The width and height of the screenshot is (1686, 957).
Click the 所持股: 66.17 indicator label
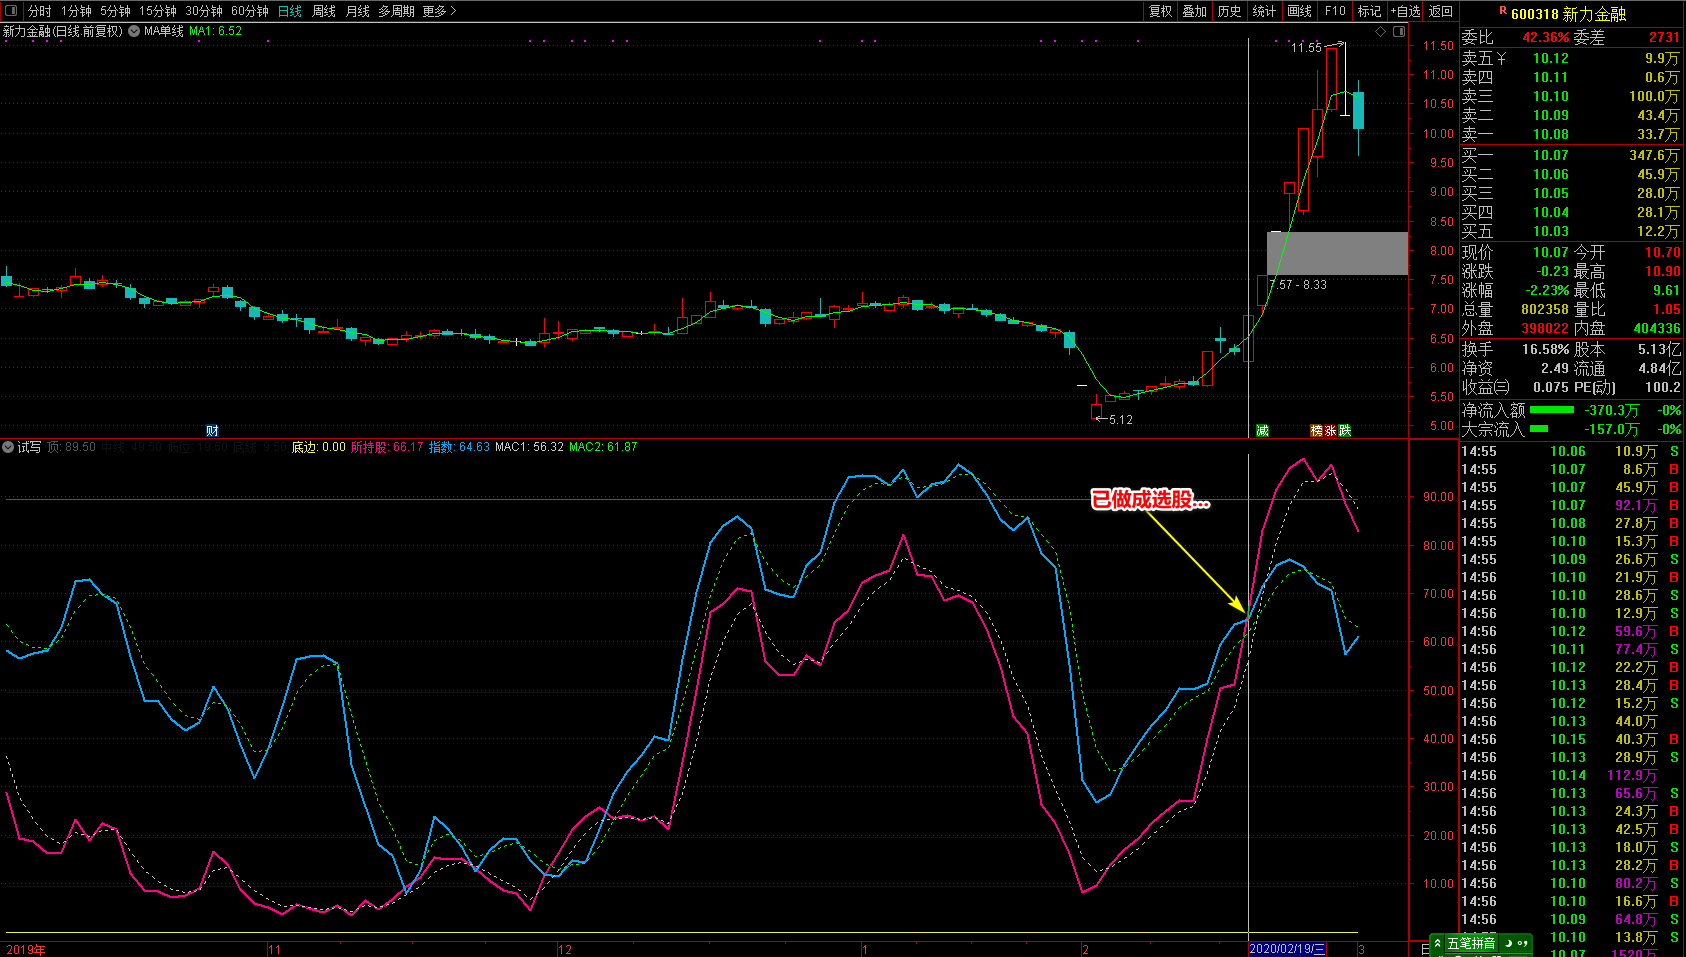point(387,447)
